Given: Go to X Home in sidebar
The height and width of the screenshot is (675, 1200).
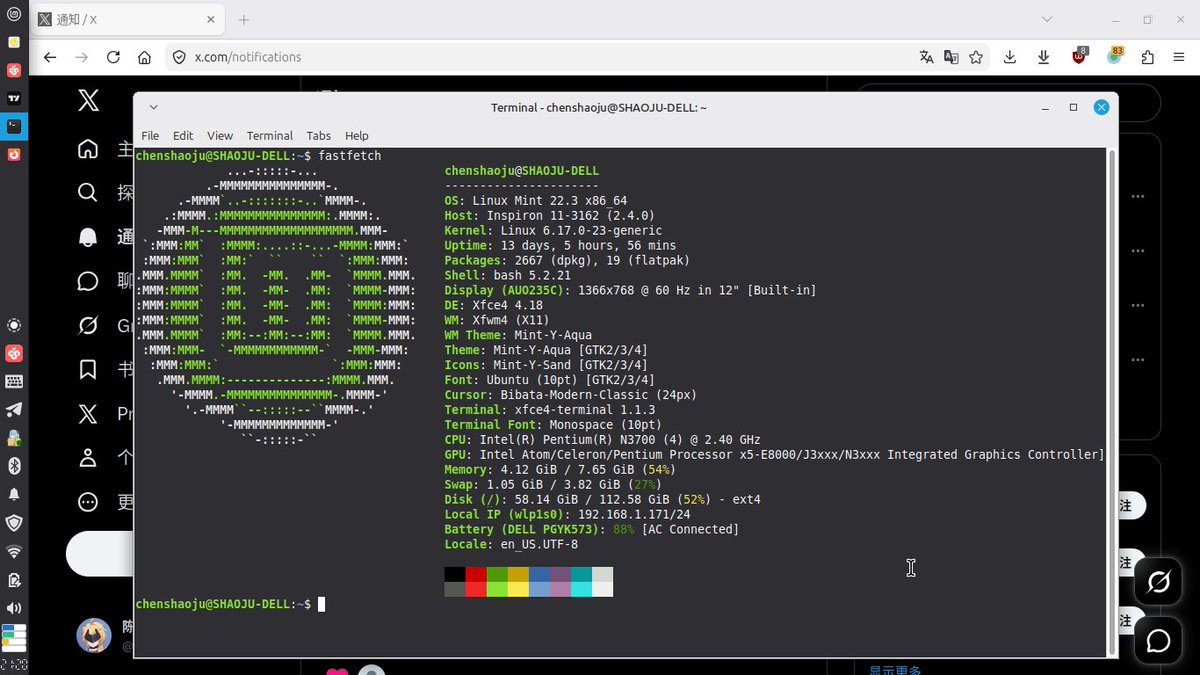Looking at the screenshot, I should [x=88, y=149].
